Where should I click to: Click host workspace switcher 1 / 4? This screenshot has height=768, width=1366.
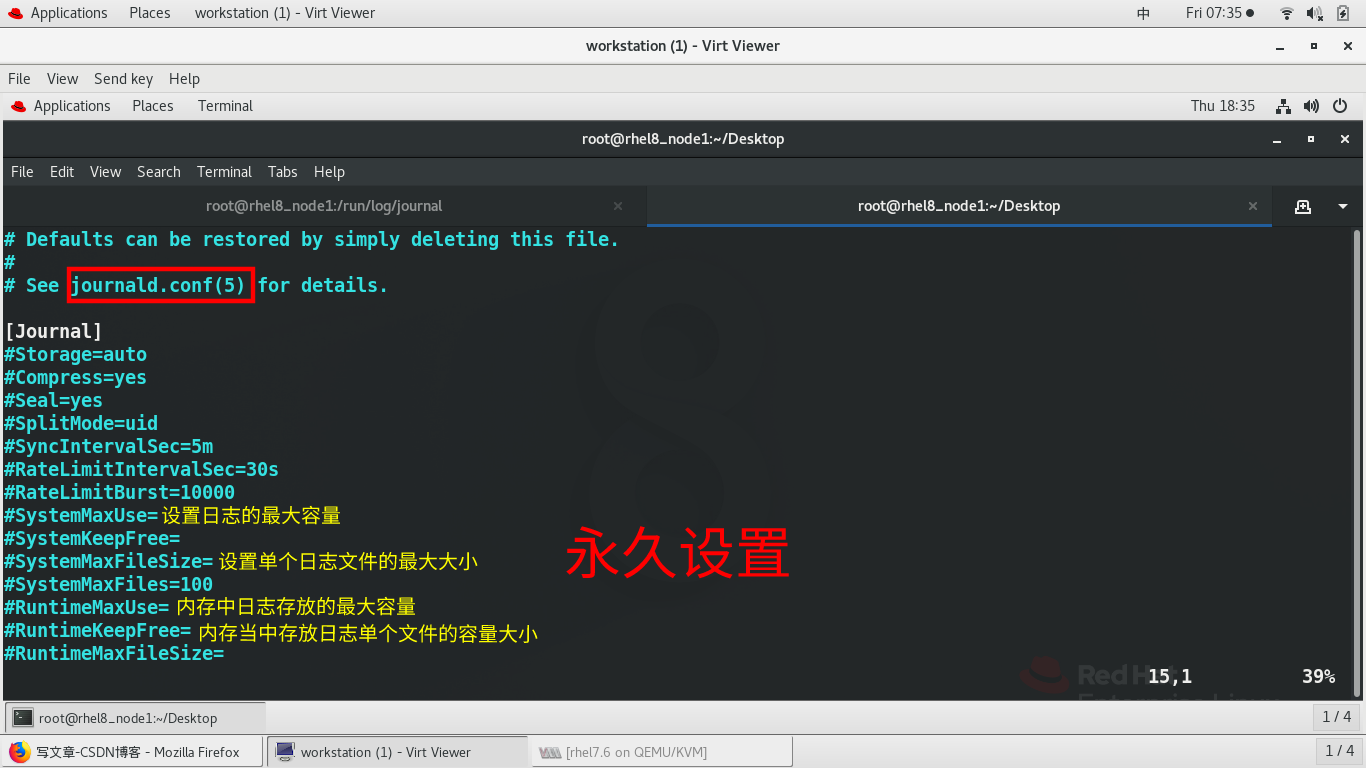(1339, 751)
